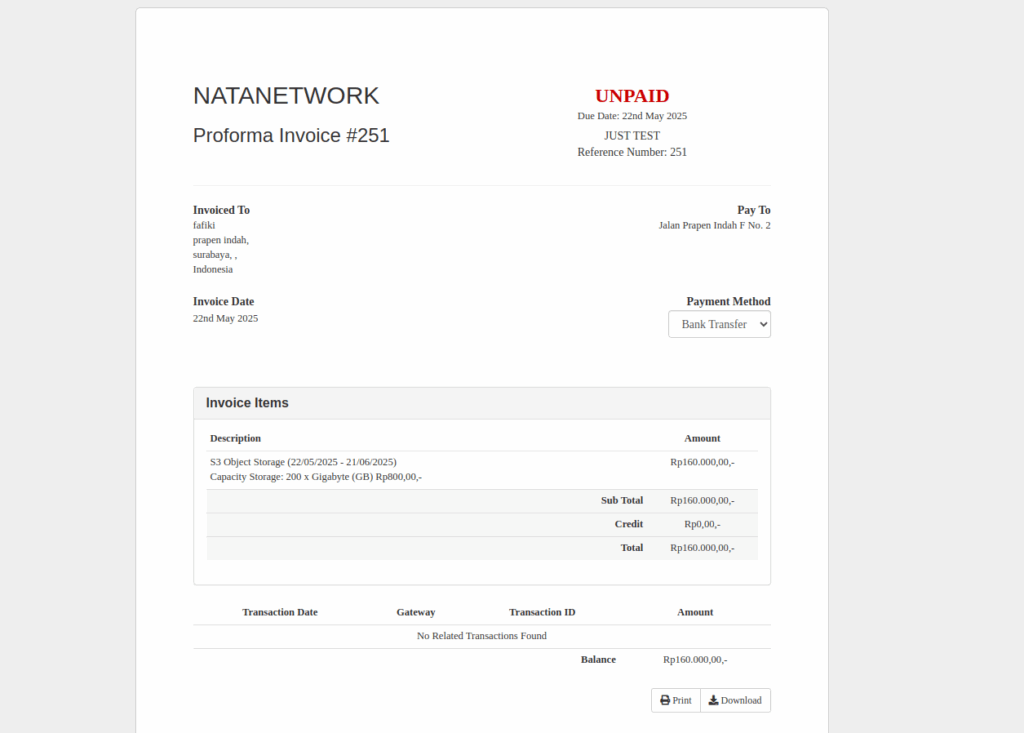This screenshot has height=733, width=1024.
Task: Click the Download button
Action: pos(735,700)
